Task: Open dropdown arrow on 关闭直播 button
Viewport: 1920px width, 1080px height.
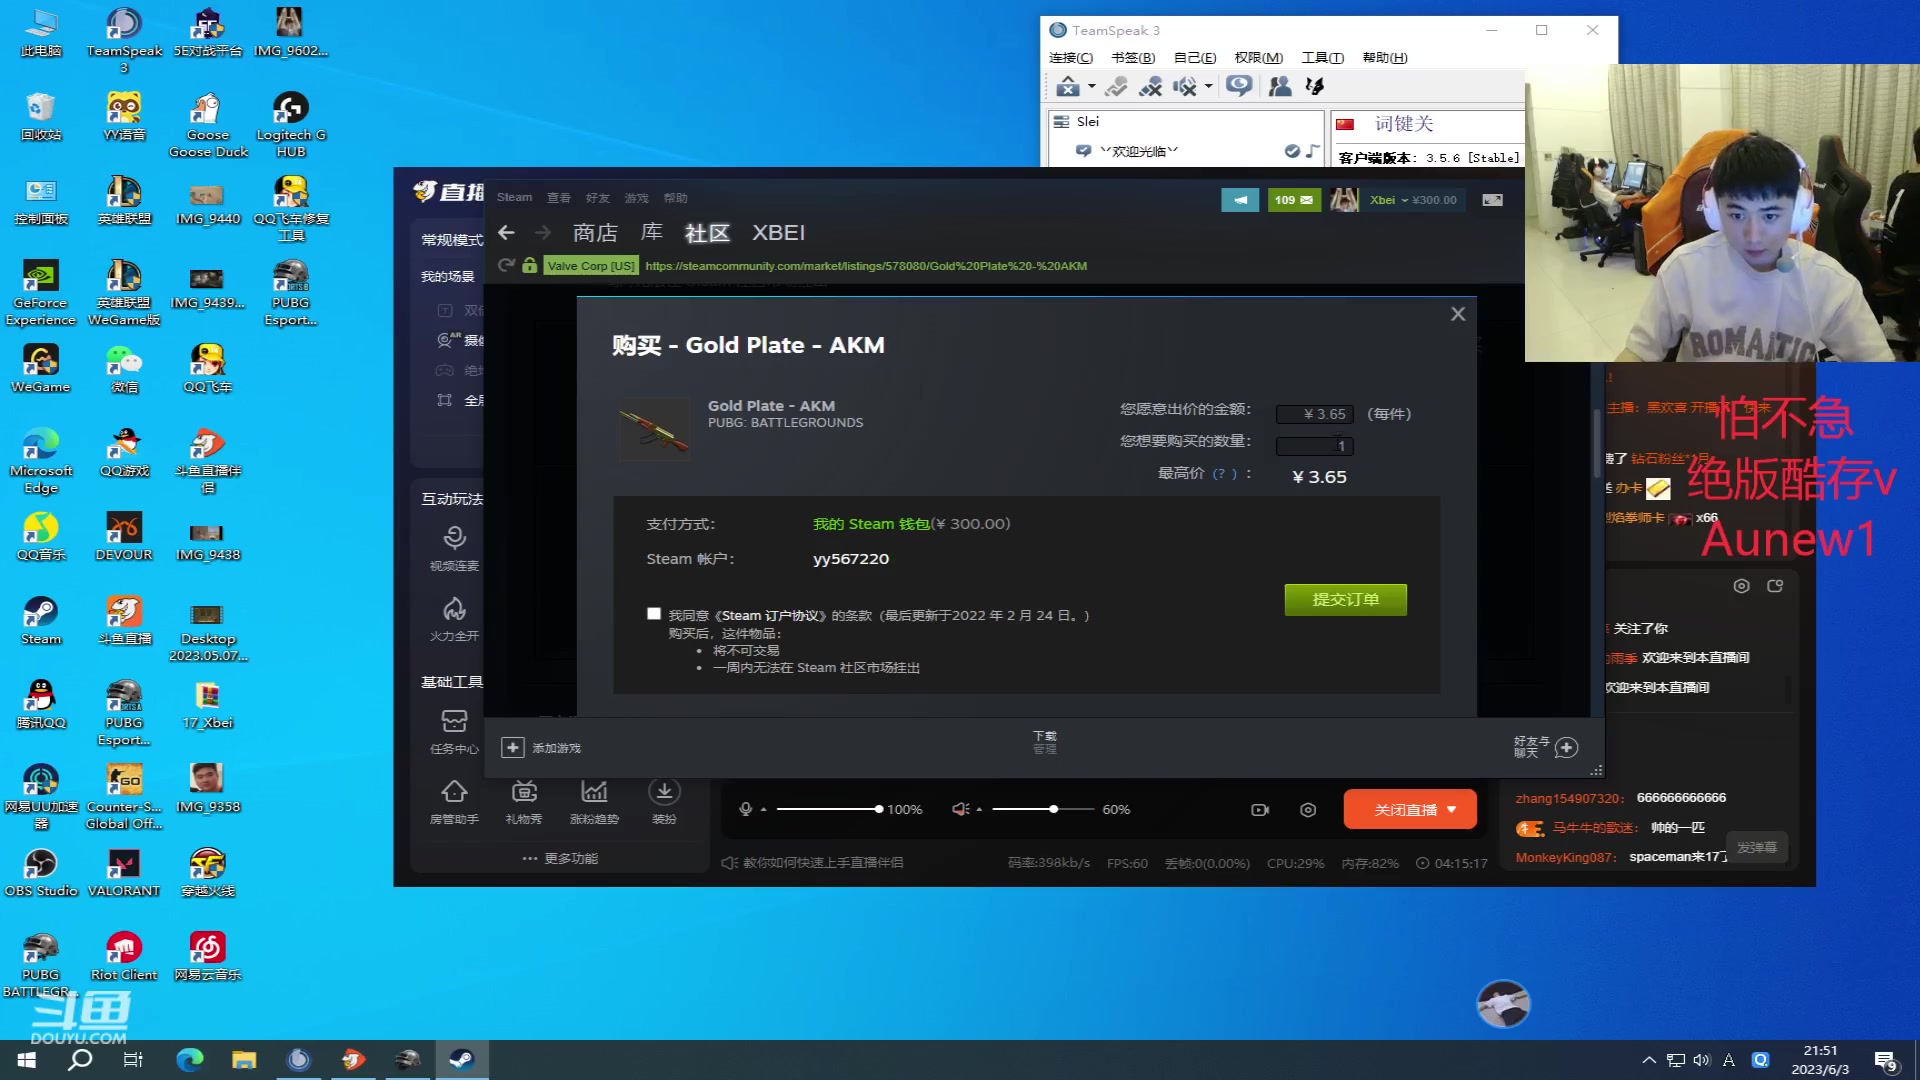Action: 1452,810
